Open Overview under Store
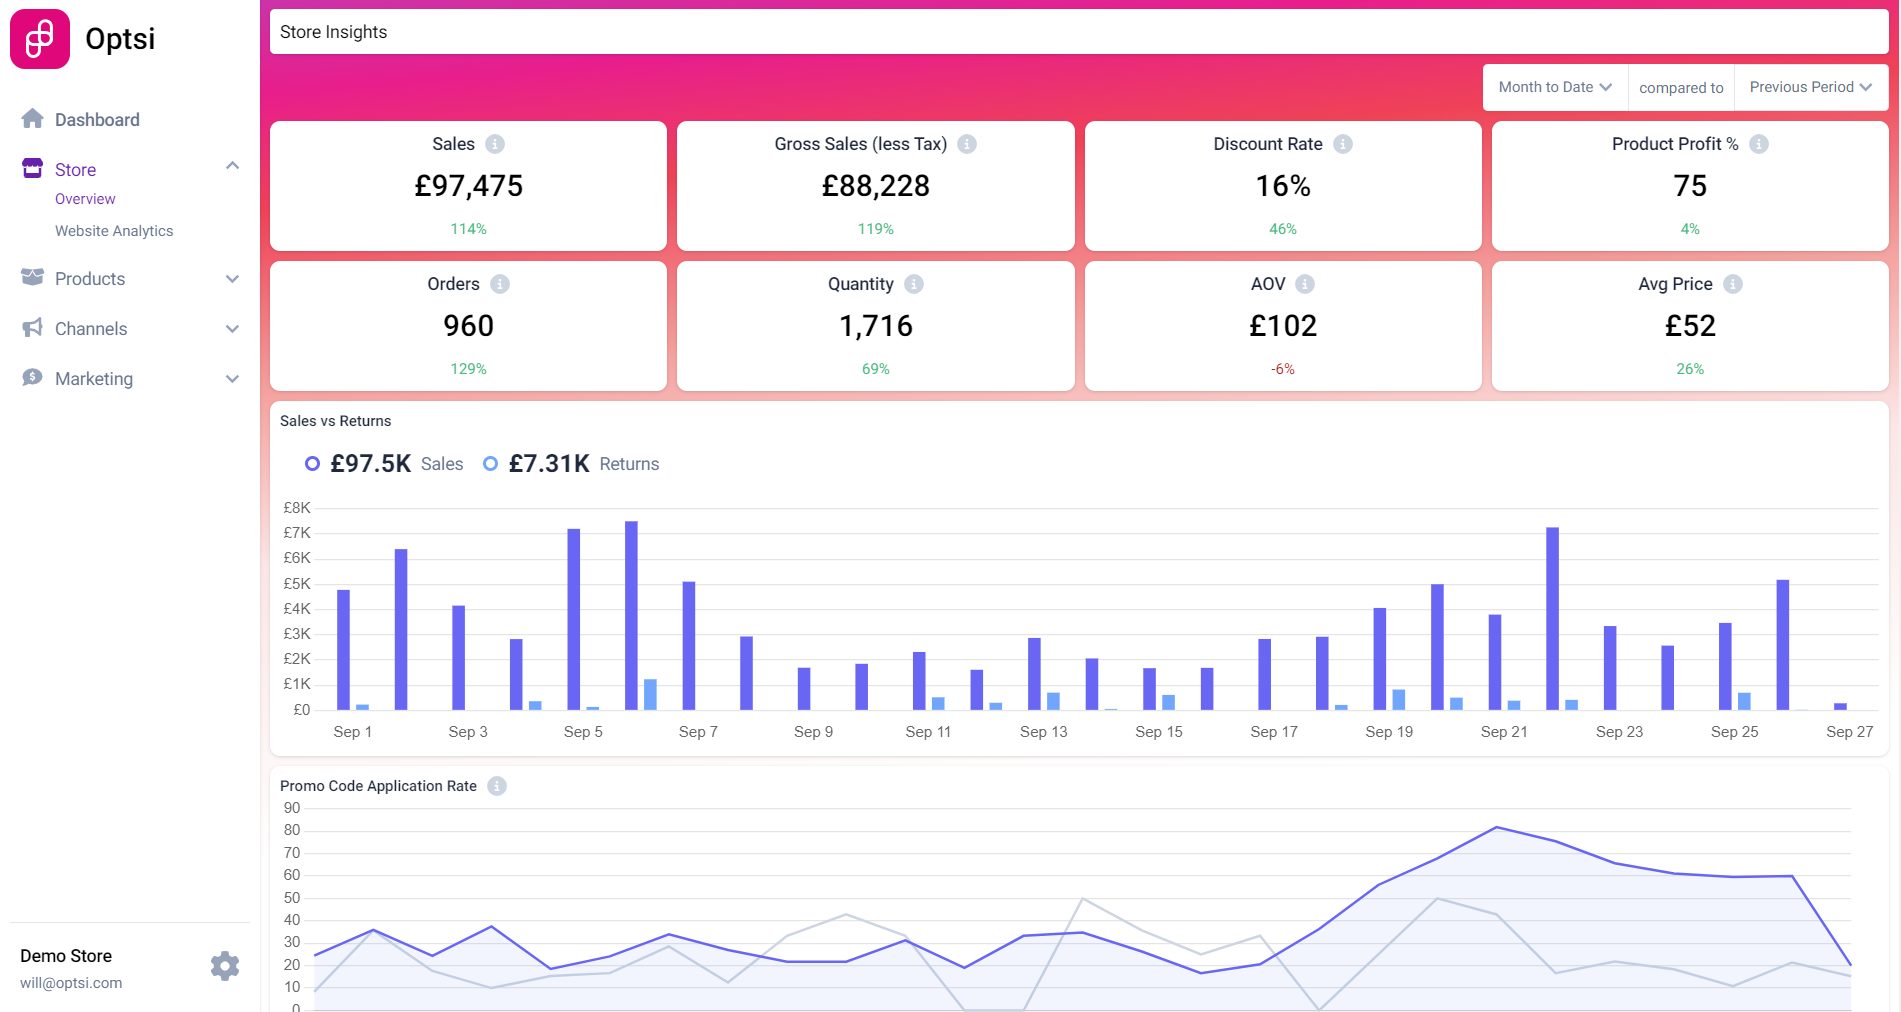 coord(85,199)
